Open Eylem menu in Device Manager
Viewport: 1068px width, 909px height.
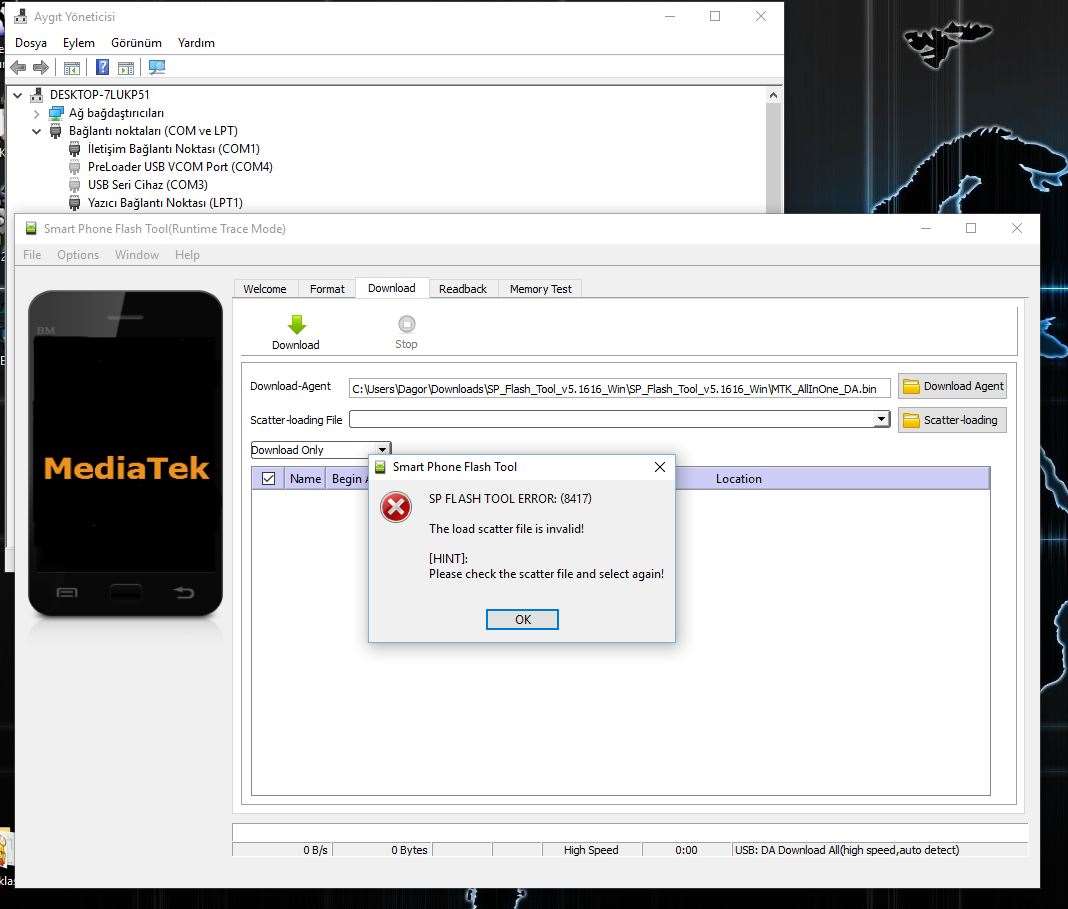pos(79,43)
